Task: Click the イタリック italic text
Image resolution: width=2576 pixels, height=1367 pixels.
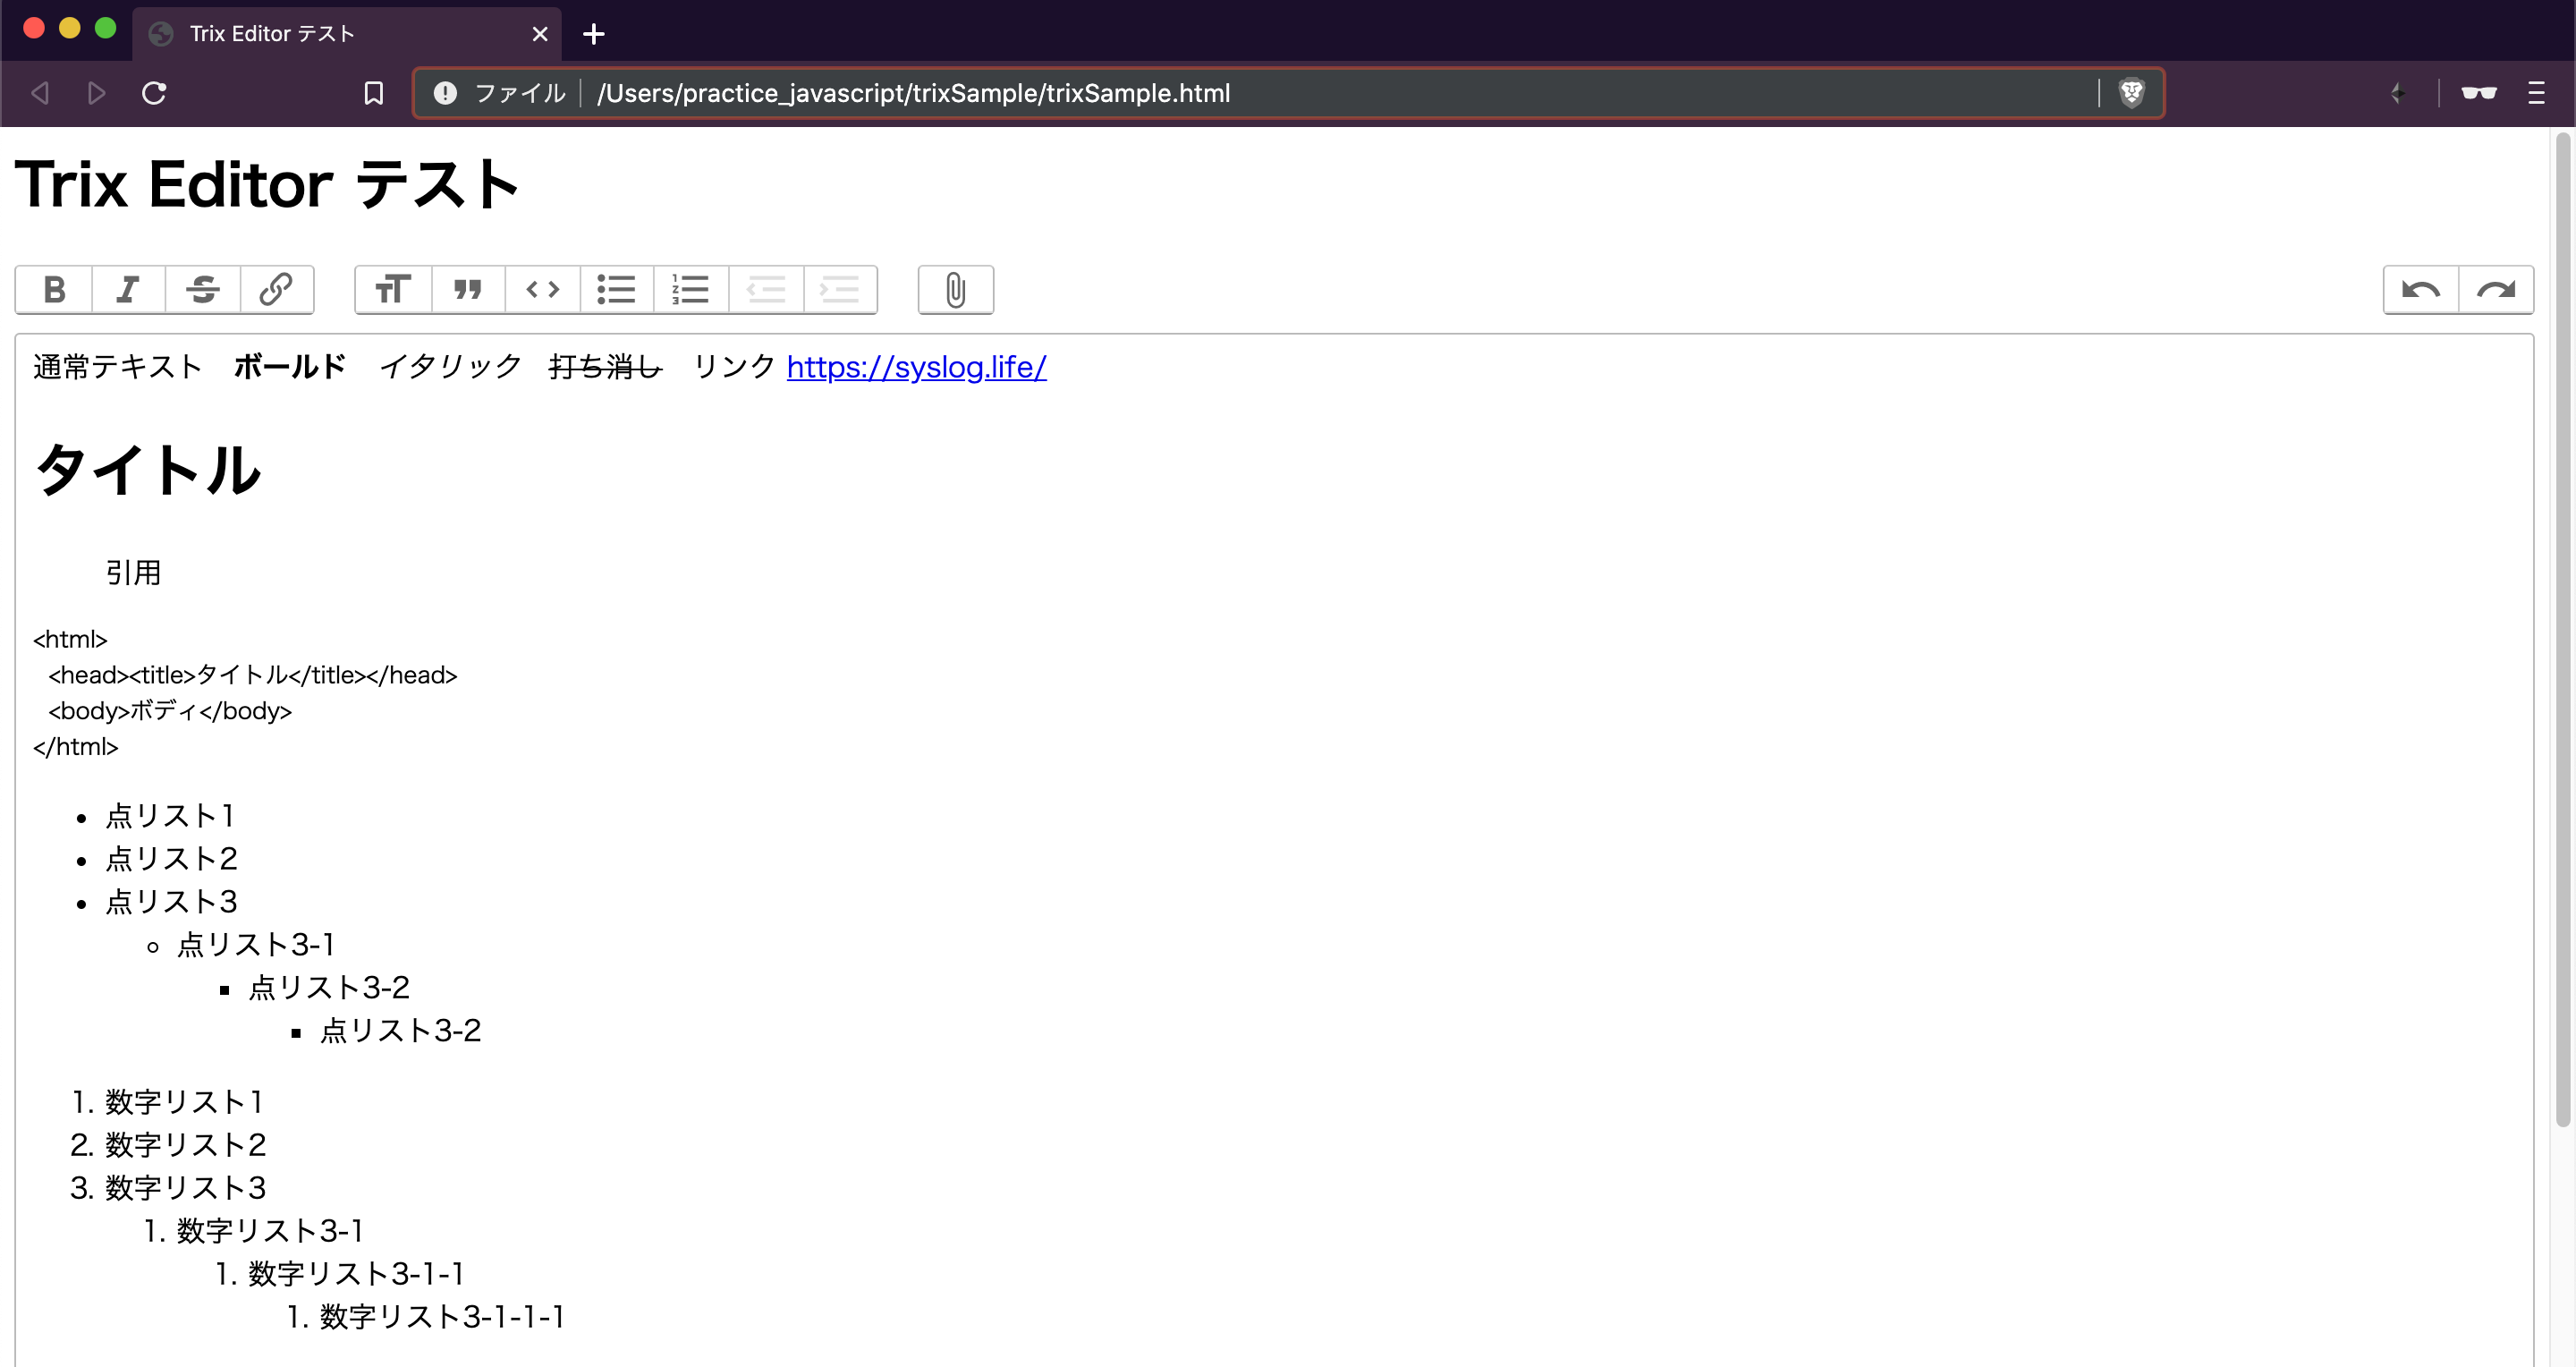Action: [x=450, y=367]
